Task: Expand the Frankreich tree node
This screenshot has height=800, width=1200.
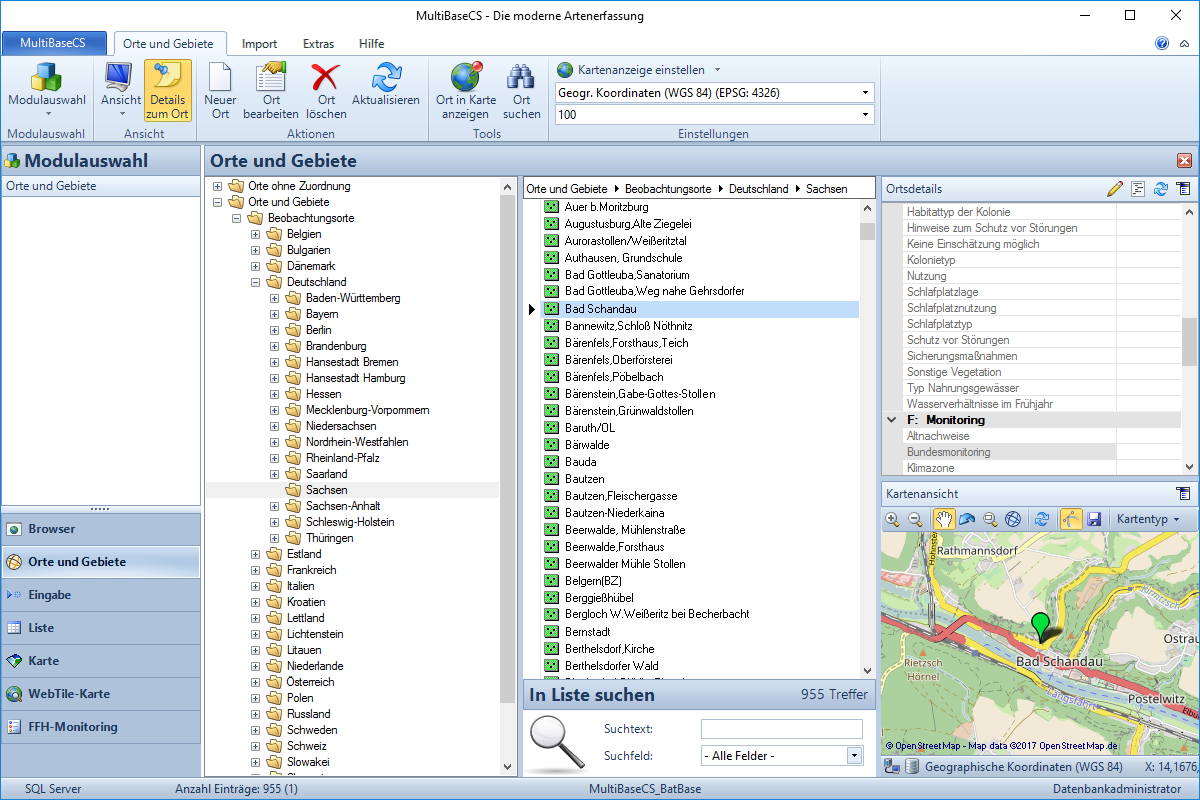Action: coord(255,570)
